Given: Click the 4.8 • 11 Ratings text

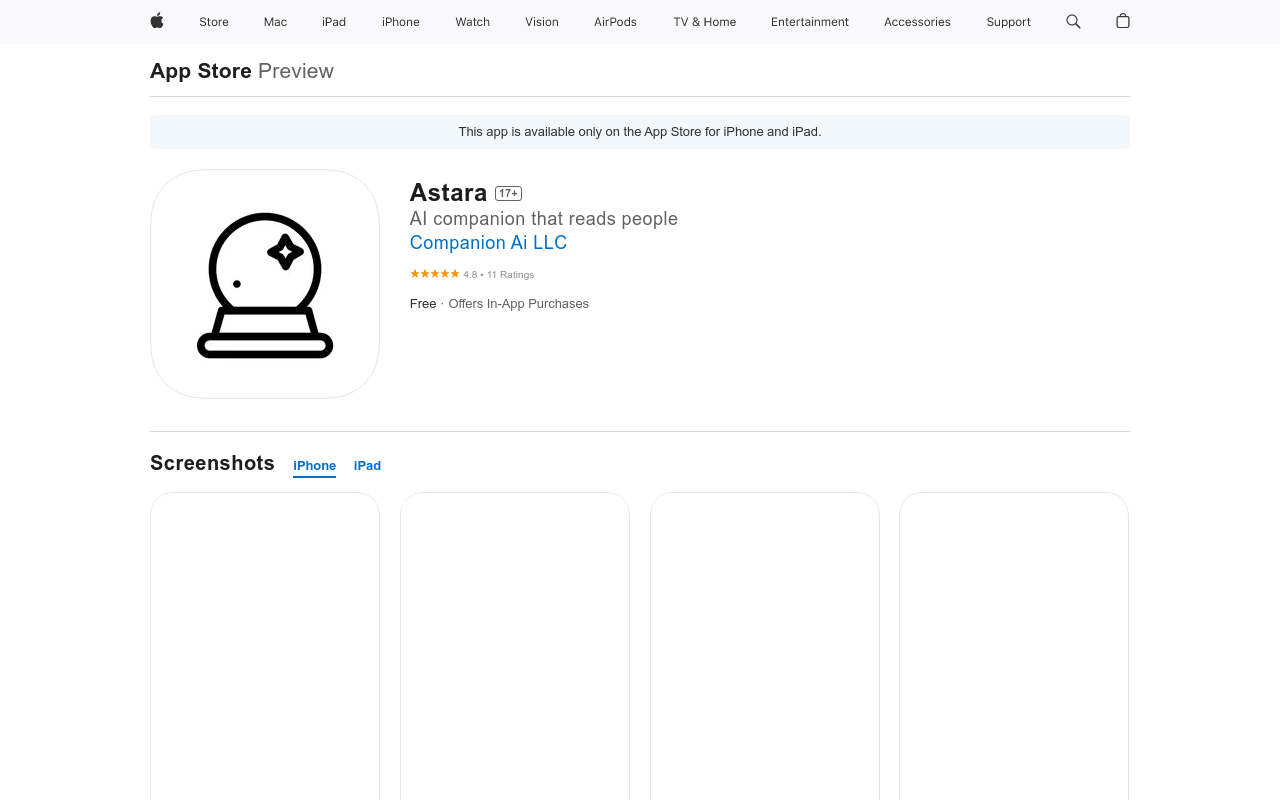Looking at the screenshot, I should click(x=498, y=275).
